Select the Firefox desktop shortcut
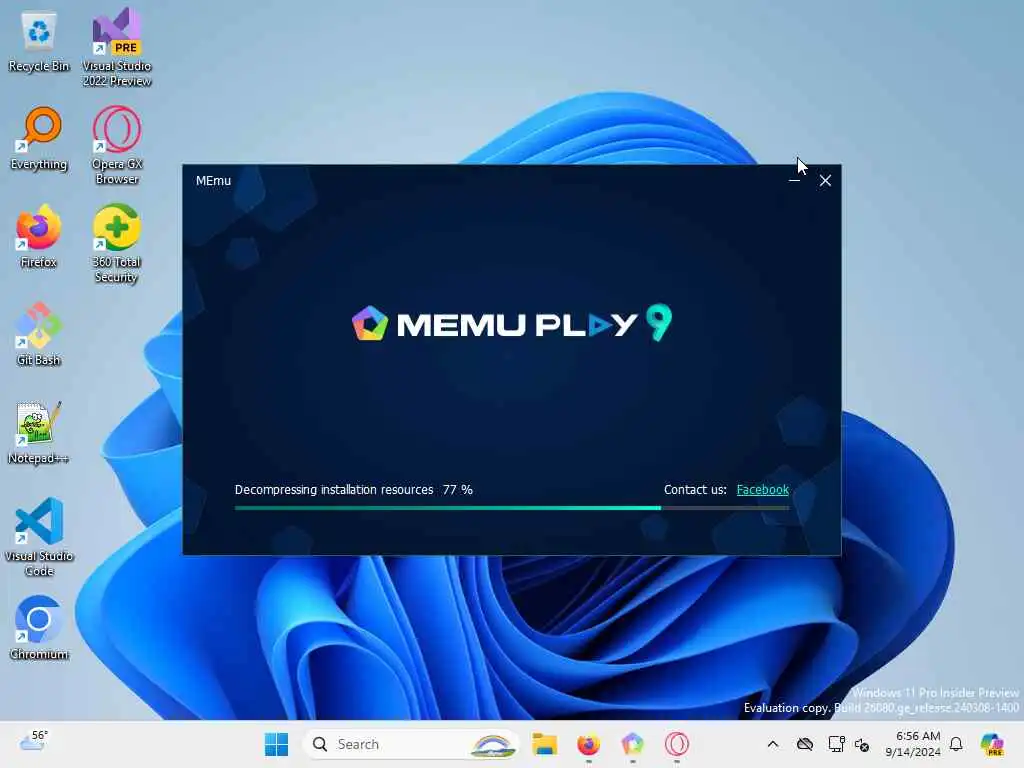The image size is (1024, 768). [39, 236]
